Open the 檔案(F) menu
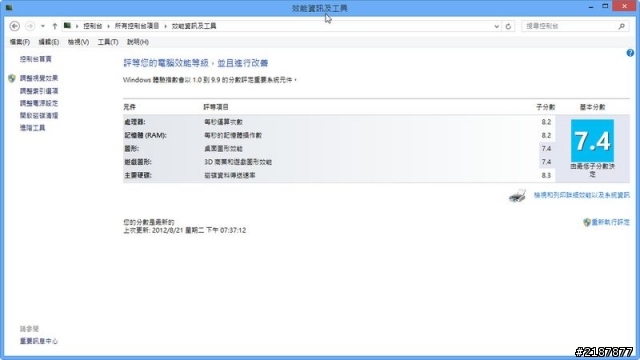 tap(20, 42)
